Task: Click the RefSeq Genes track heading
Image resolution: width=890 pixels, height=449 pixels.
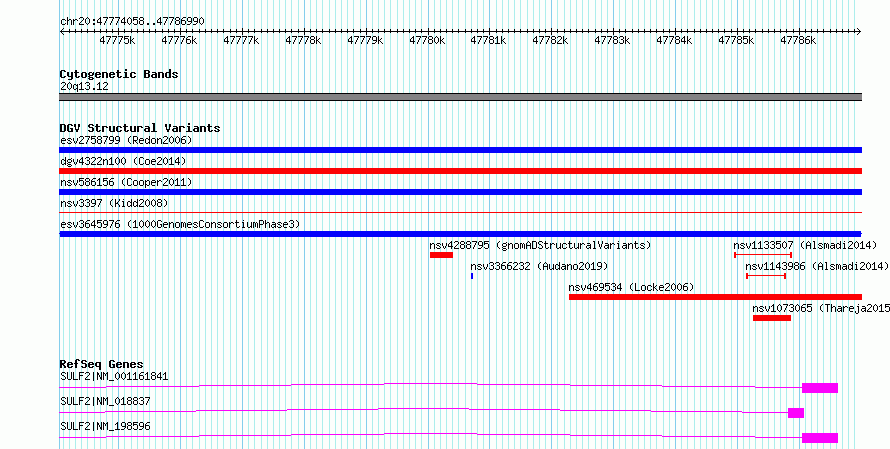Action: coord(101,364)
